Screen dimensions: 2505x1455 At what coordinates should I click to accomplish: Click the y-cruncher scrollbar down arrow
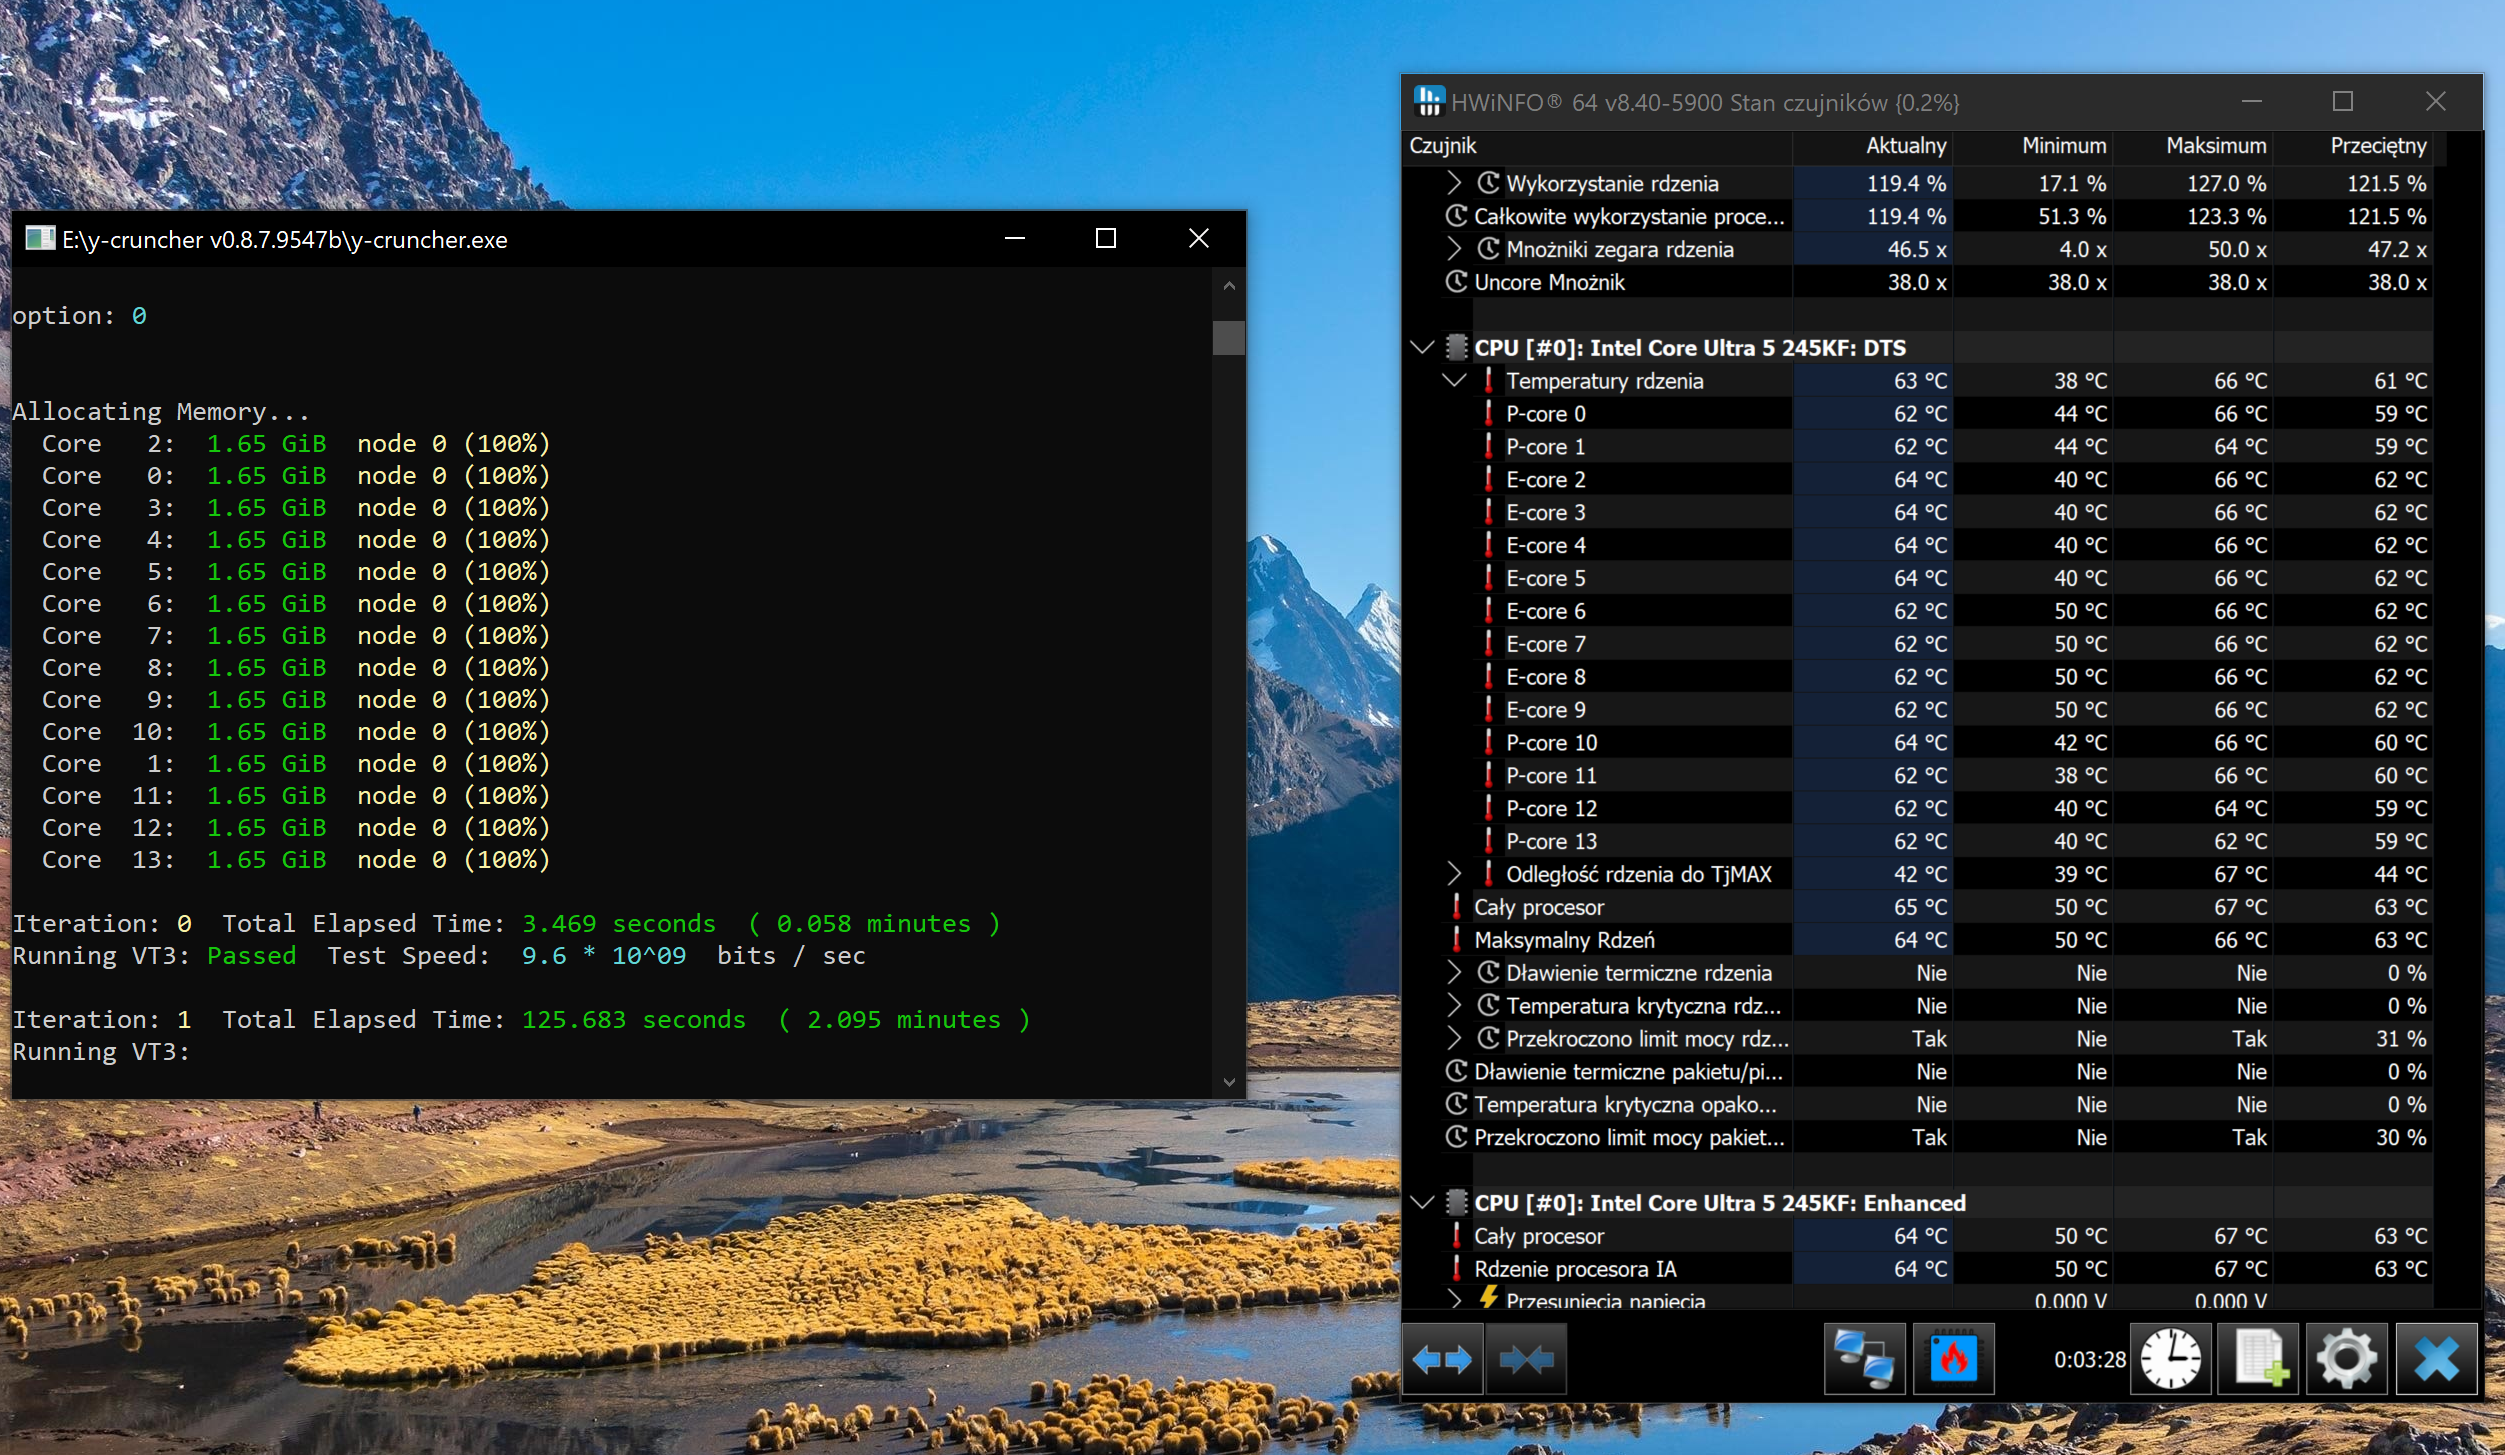point(1229,1082)
